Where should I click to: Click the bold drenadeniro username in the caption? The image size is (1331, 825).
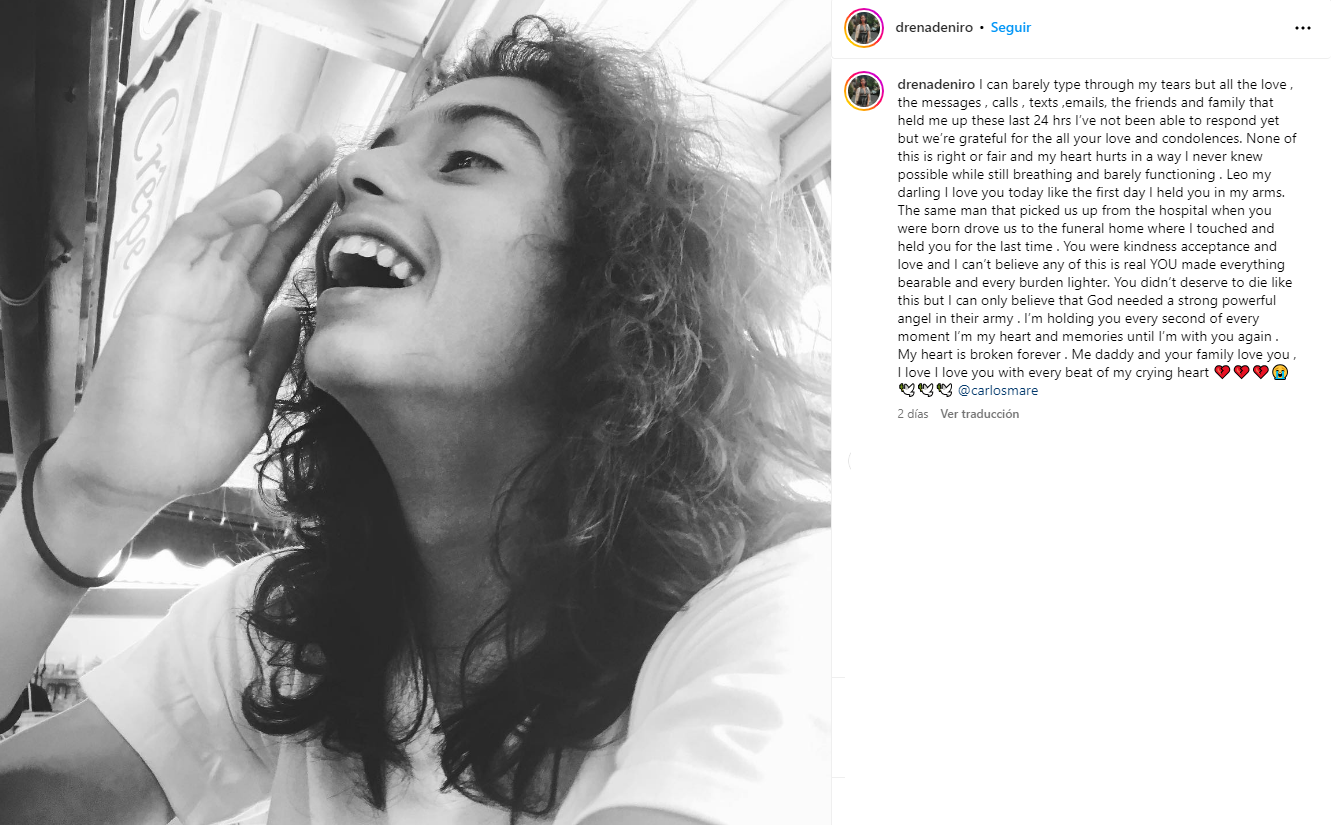(x=936, y=84)
